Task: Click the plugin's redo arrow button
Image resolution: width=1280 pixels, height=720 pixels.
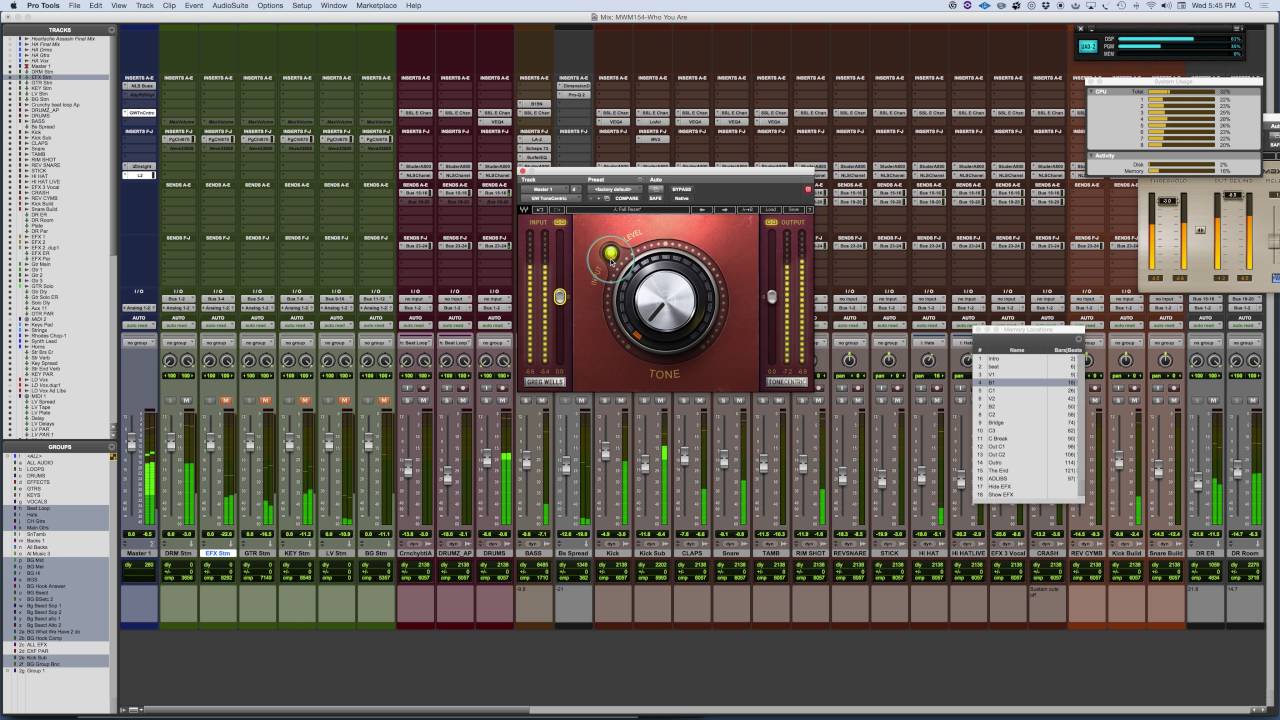Action: [x=555, y=210]
